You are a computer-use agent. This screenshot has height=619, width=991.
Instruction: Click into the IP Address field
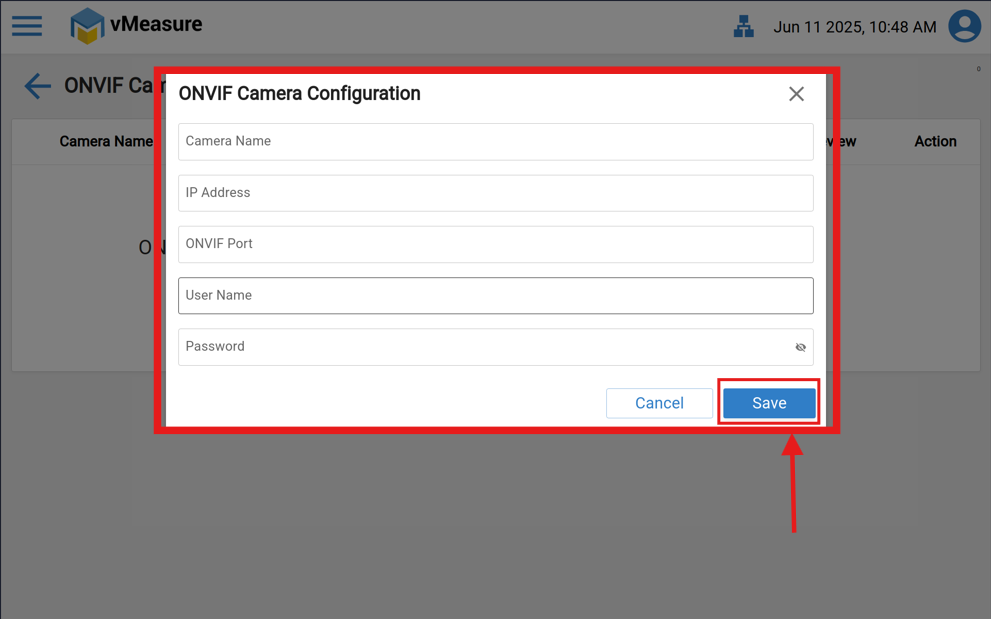pyautogui.click(x=495, y=193)
